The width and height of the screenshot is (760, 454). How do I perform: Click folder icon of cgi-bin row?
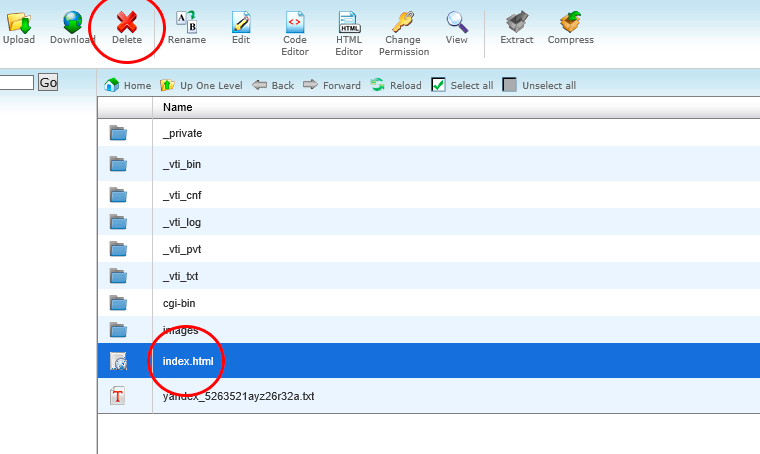click(x=118, y=303)
